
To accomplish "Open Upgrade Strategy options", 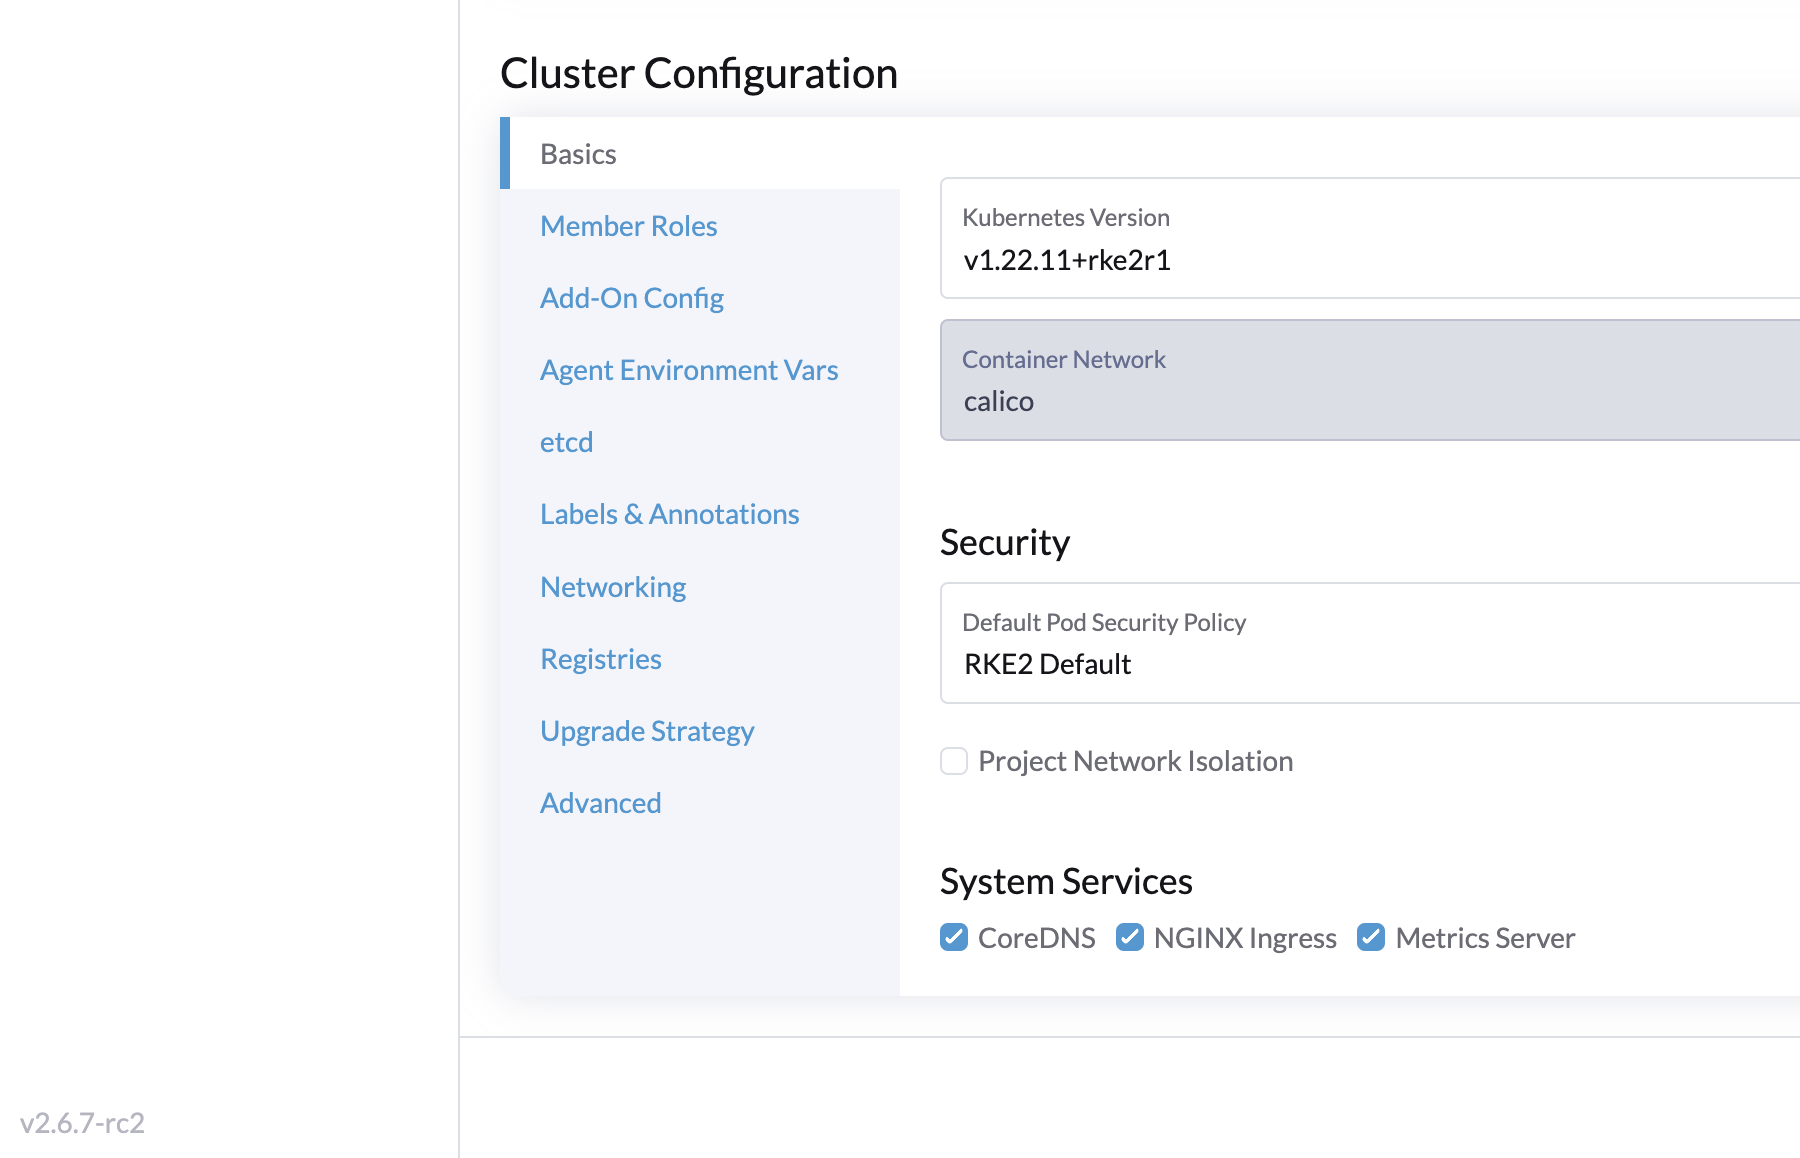I will [x=647, y=730].
